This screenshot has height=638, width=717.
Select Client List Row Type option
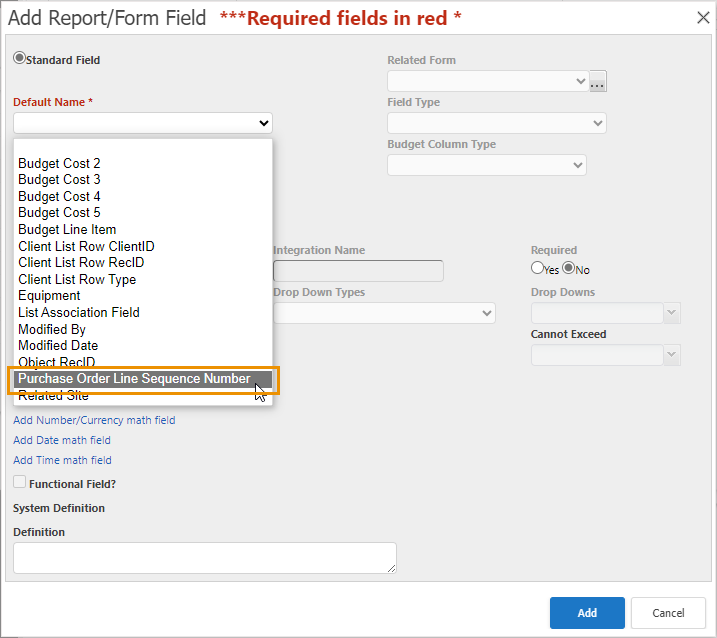pyautogui.click(x=143, y=279)
